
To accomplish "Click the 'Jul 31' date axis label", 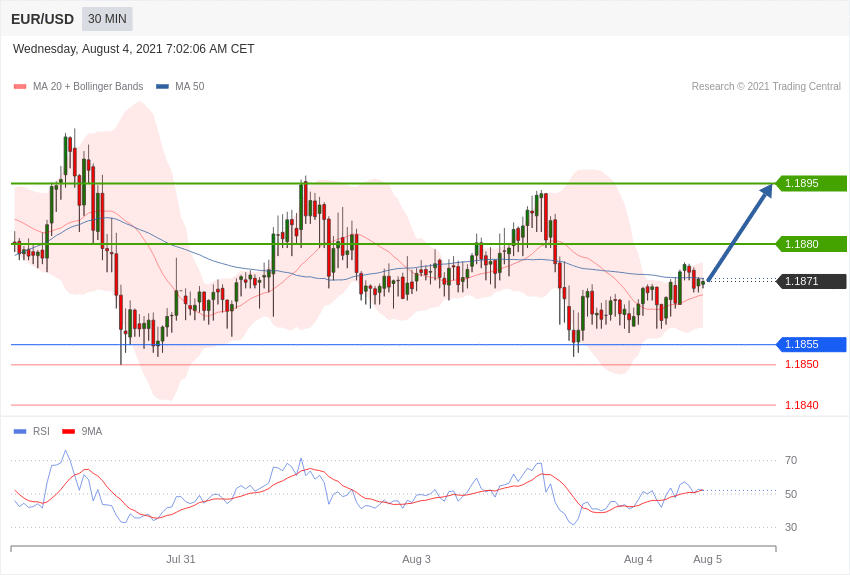I will pyautogui.click(x=181, y=559).
